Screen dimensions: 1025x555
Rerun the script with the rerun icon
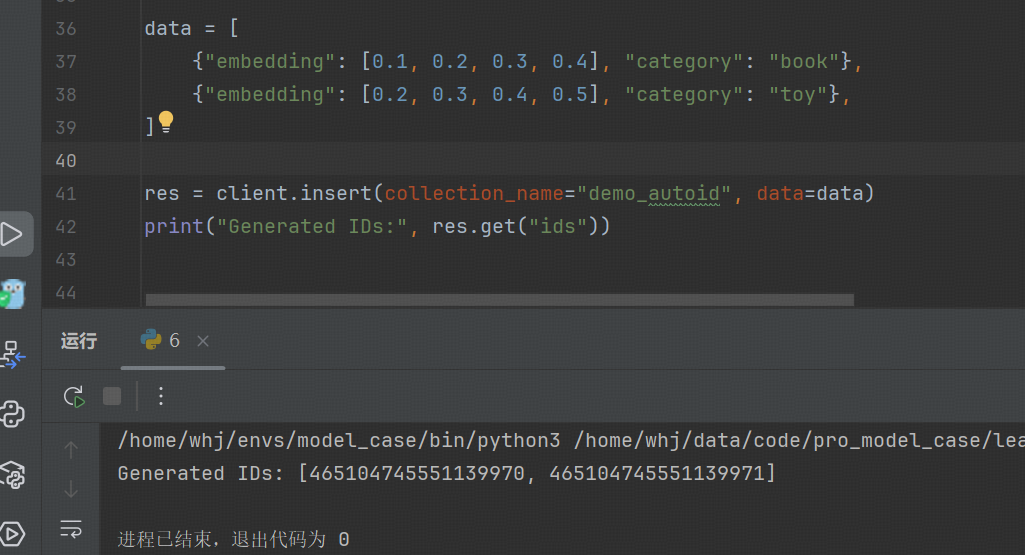74,396
